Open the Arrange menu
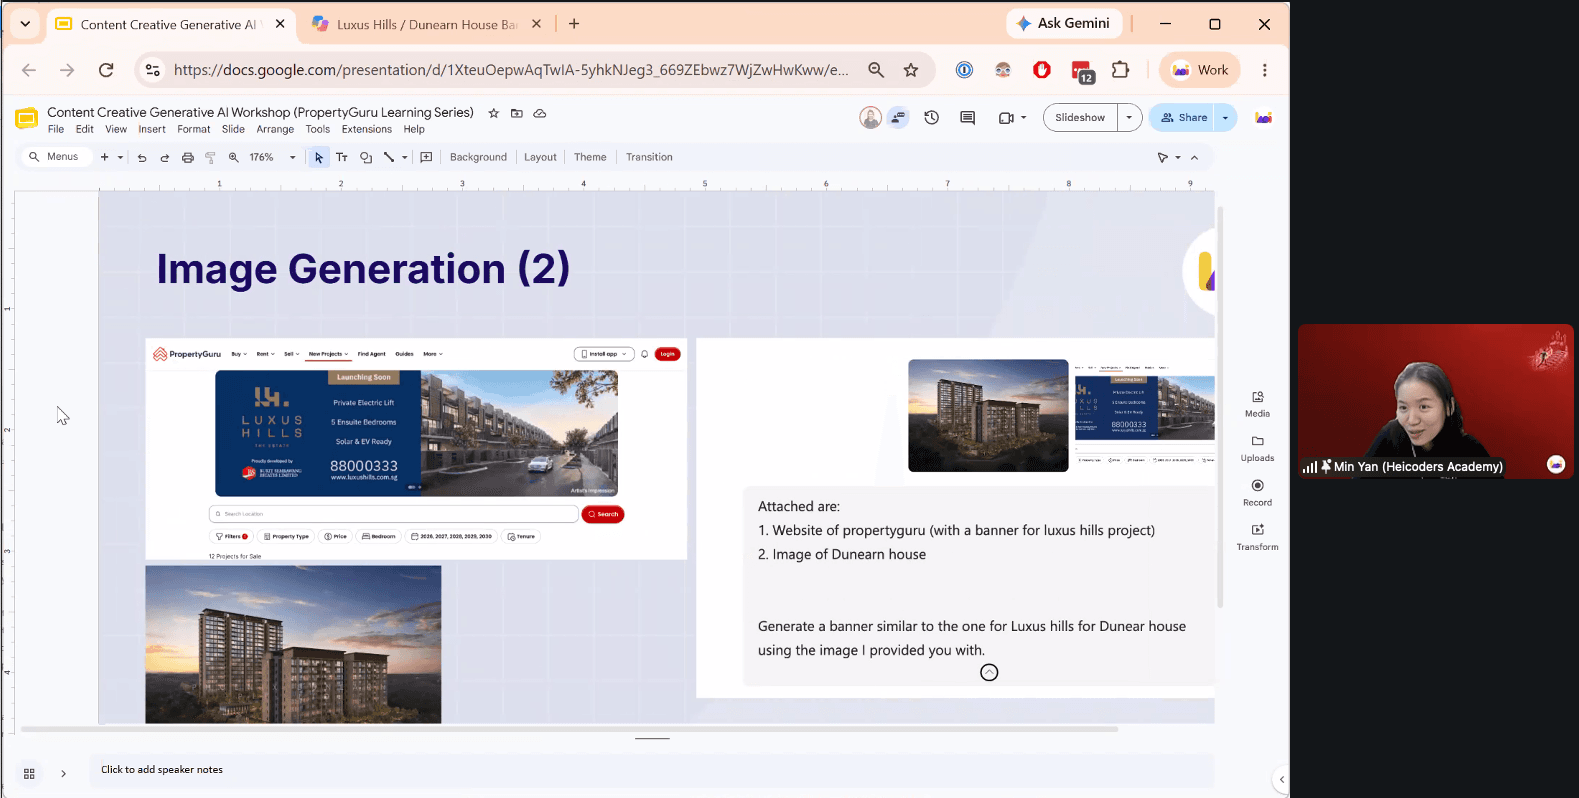The height and width of the screenshot is (798, 1579). click(x=275, y=129)
